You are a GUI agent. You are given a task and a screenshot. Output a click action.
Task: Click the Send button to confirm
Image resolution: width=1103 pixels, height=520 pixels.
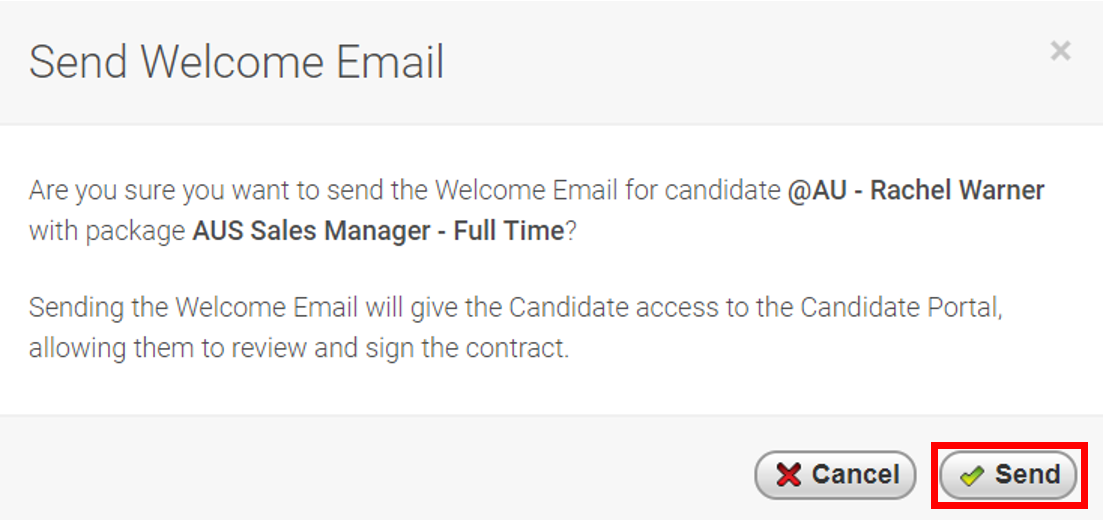1008,475
